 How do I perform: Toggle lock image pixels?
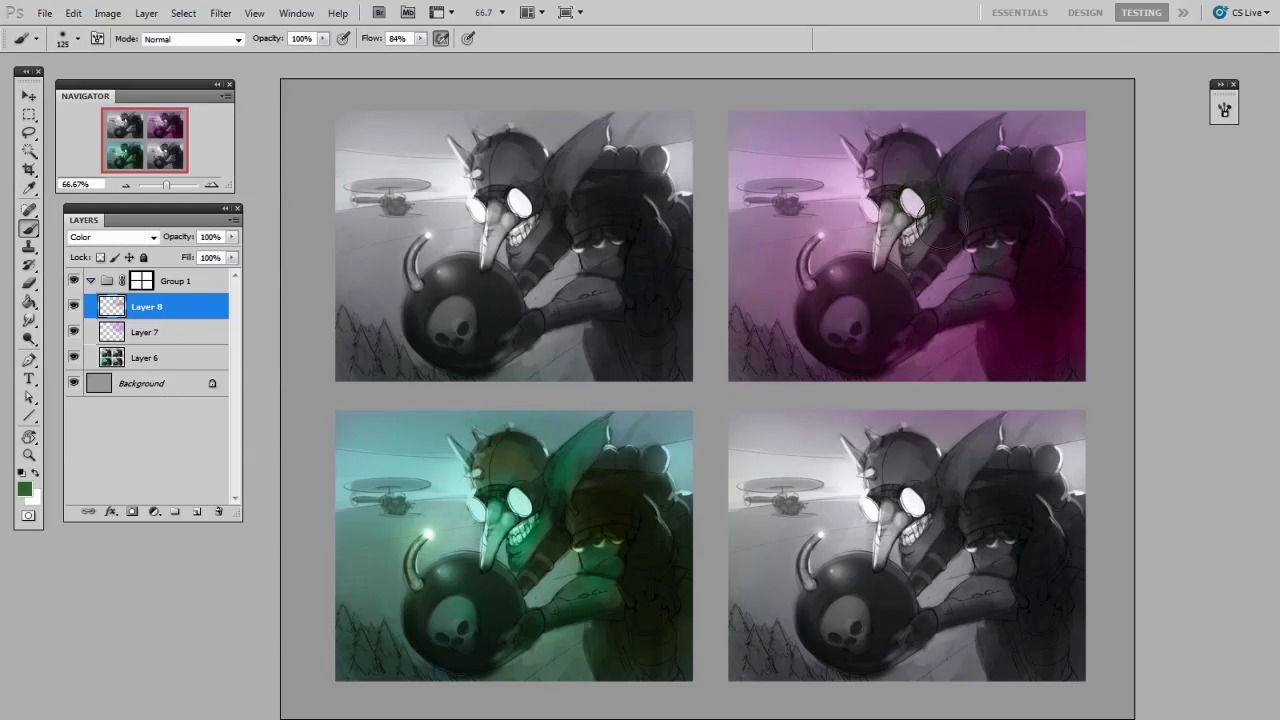point(114,257)
